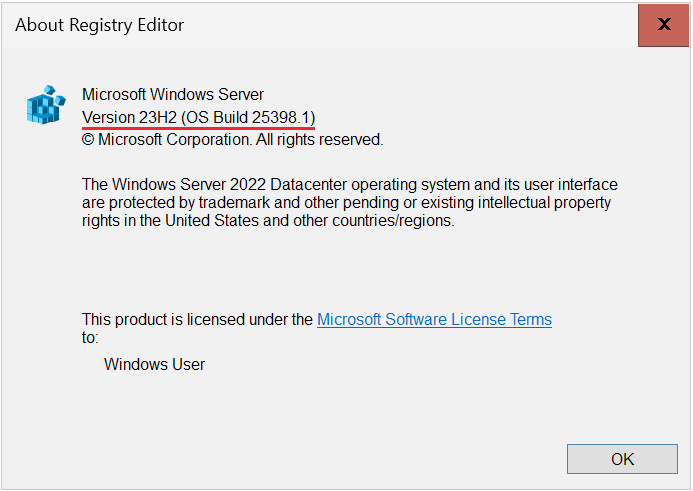Click the Microsoft Corporation copyright line
Screen dimensions: 693x491
point(232,140)
